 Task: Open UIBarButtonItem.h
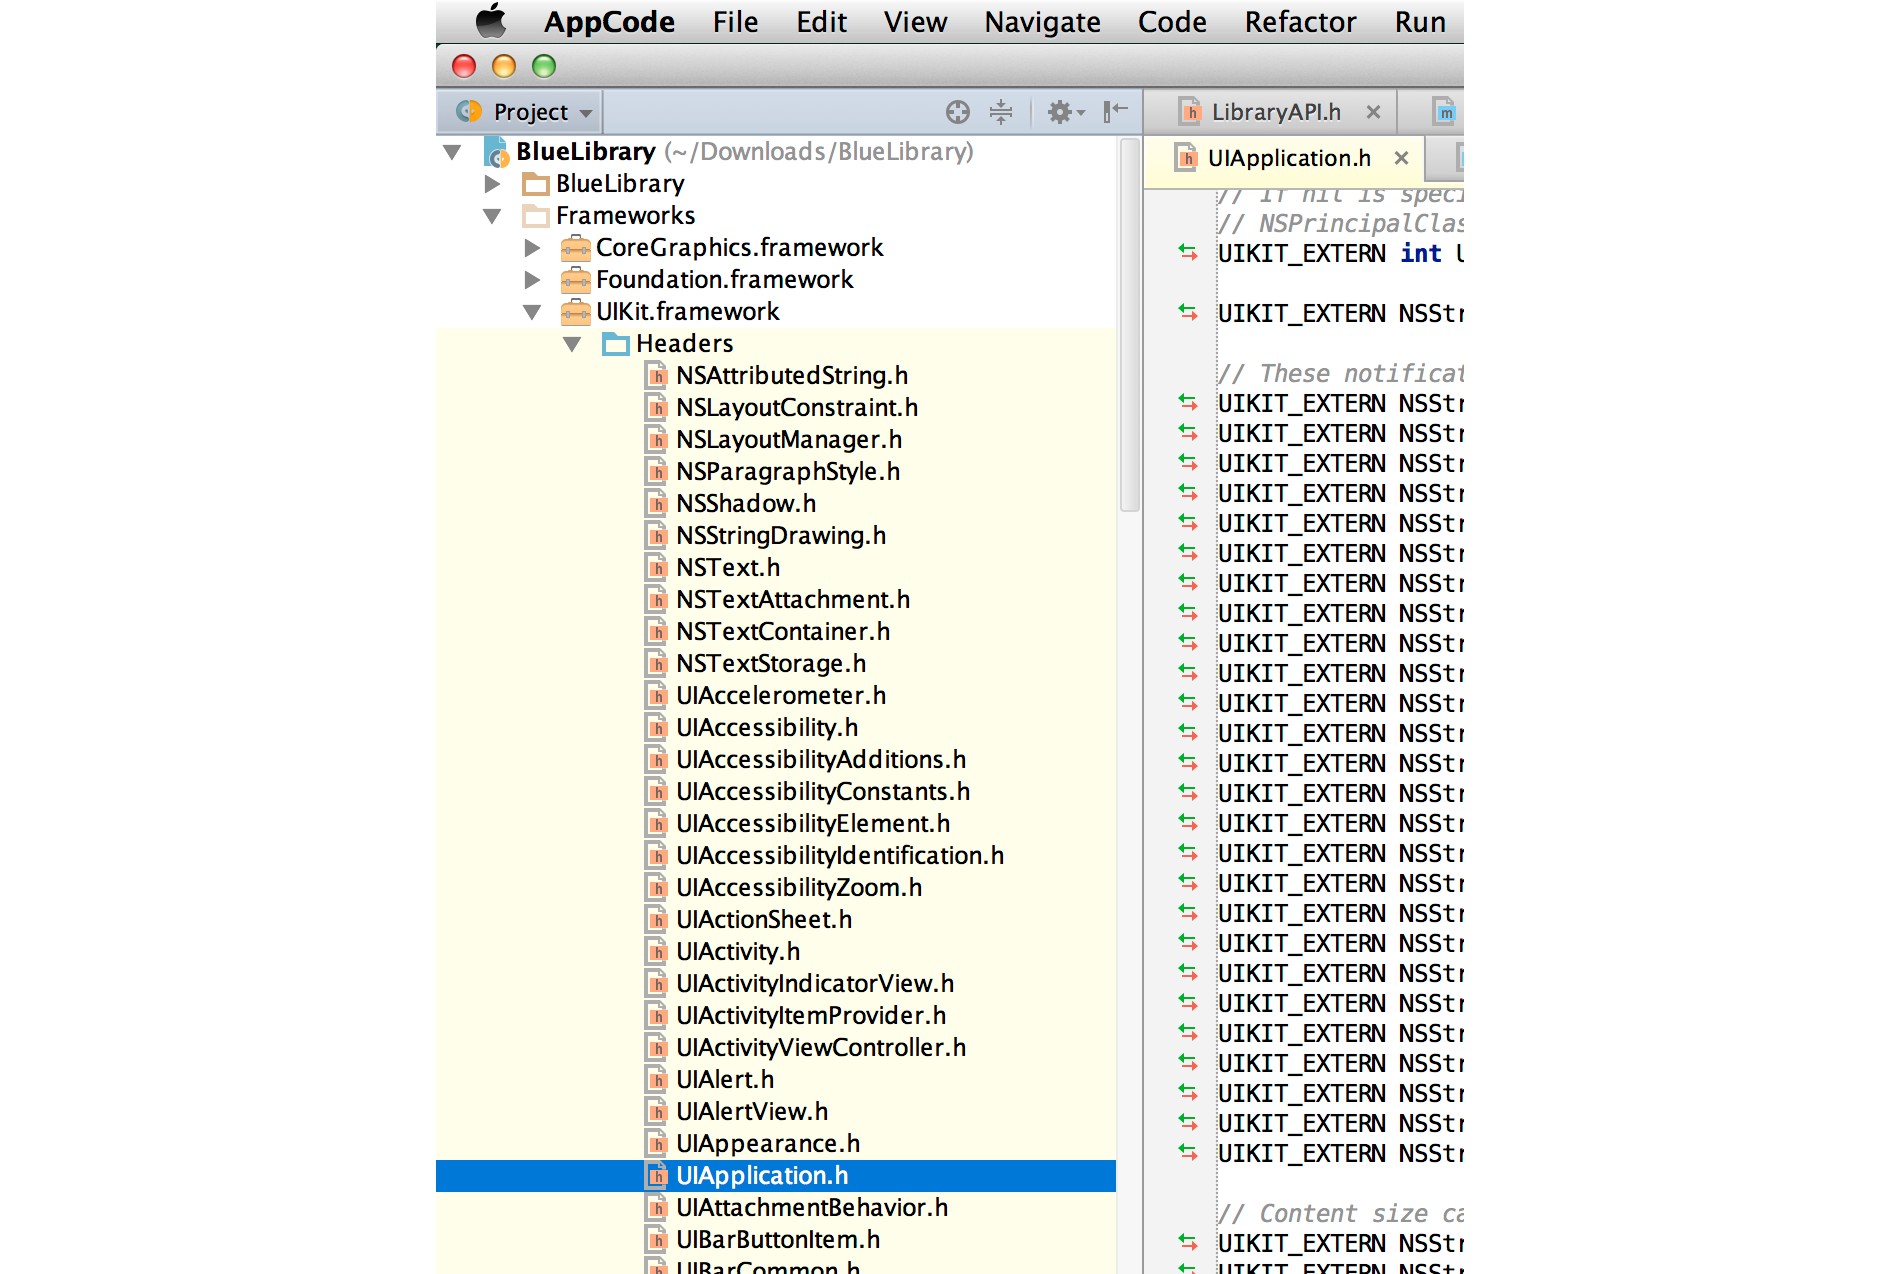tap(777, 1240)
